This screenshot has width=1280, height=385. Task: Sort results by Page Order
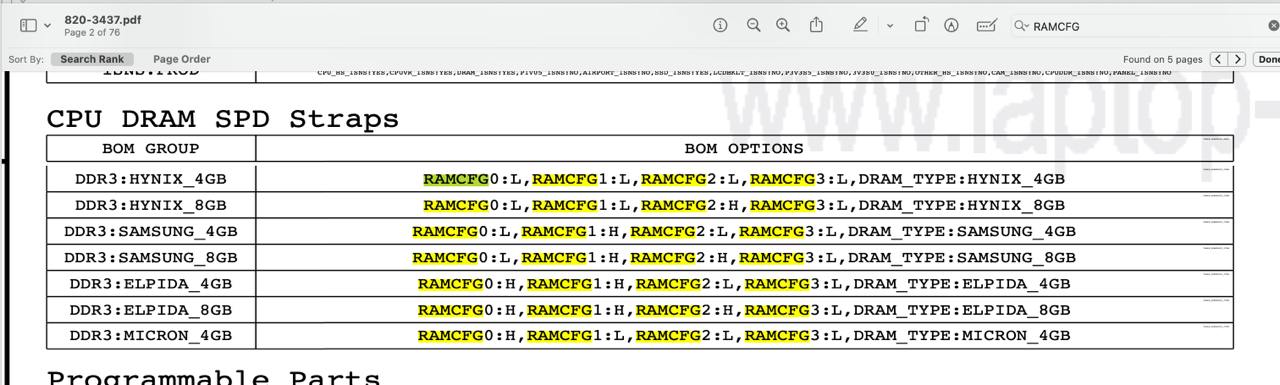[182, 59]
